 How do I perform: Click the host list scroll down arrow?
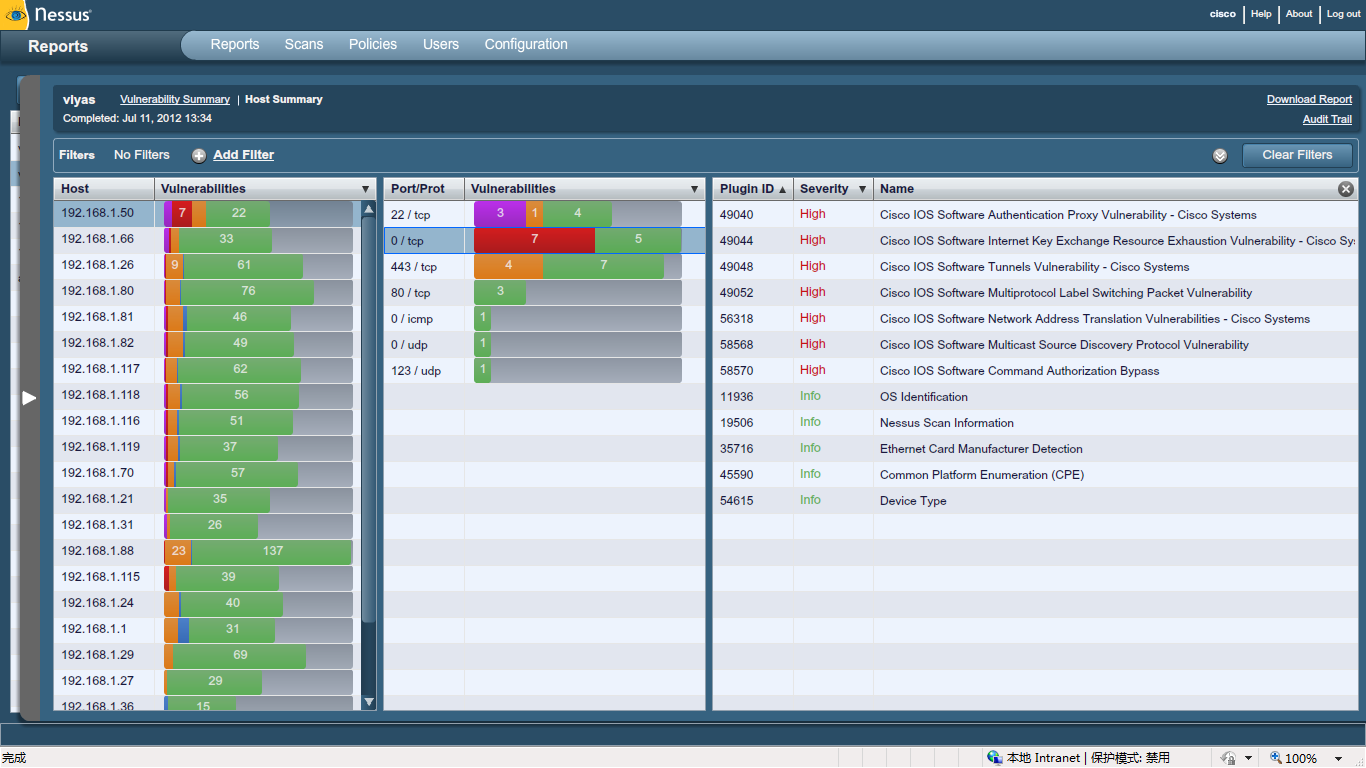pos(368,702)
